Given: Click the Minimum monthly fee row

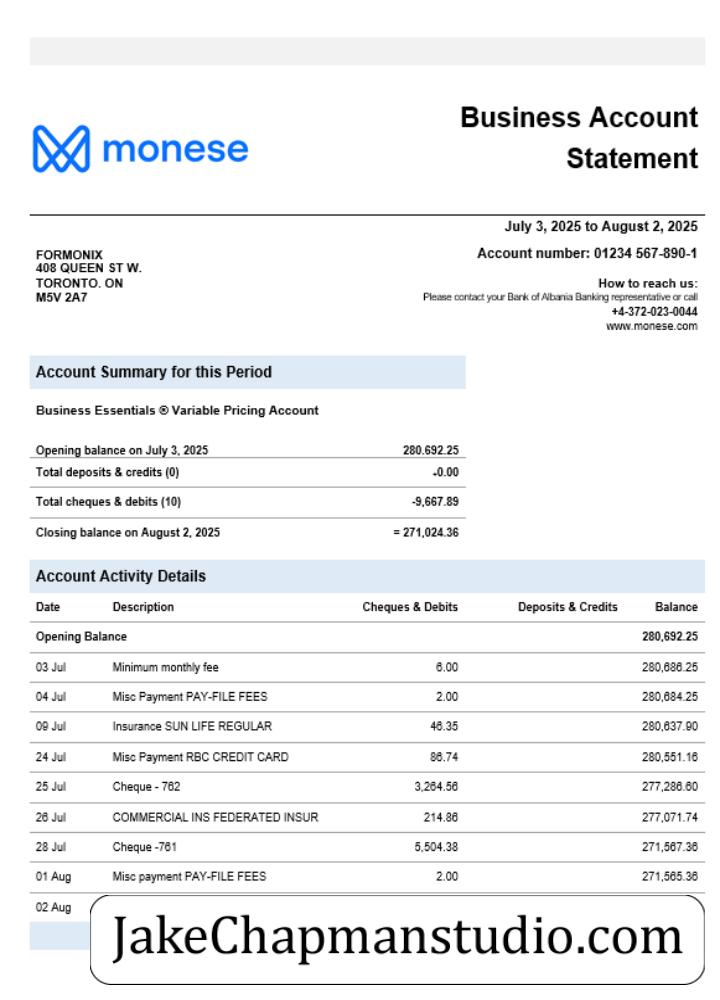Looking at the screenshot, I should [367, 667].
